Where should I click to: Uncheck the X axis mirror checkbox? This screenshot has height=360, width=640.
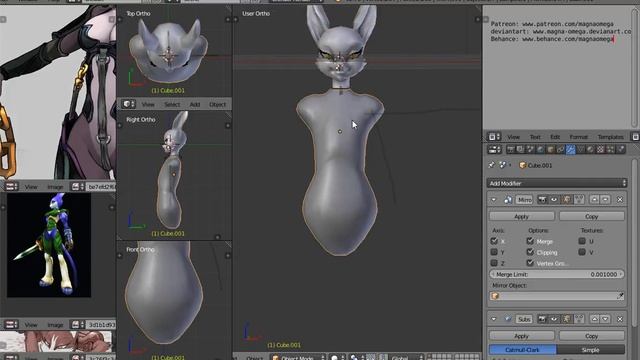494,241
